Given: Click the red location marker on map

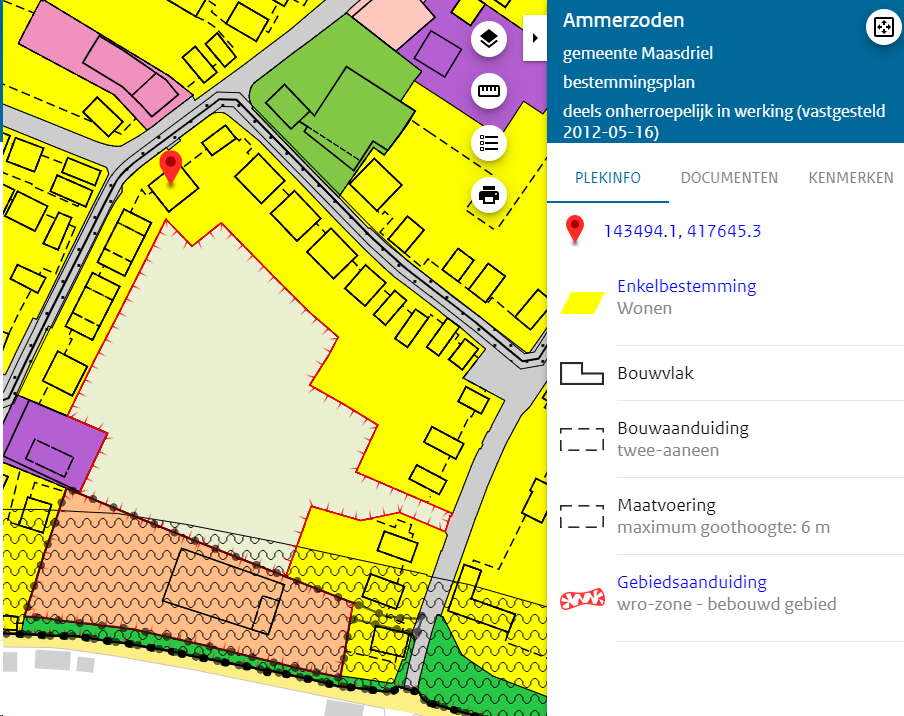Looking at the screenshot, I should (x=170, y=167).
